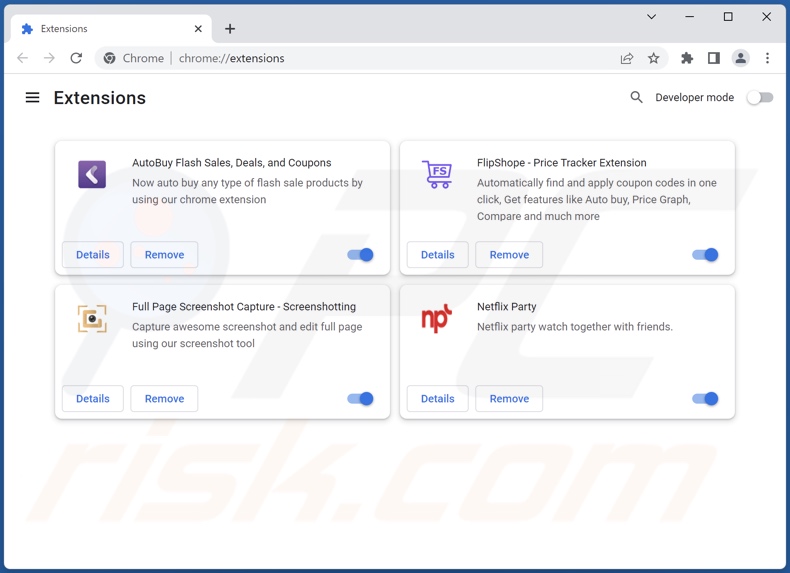Open the Extensions puzzle toolbar icon

click(x=687, y=58)
